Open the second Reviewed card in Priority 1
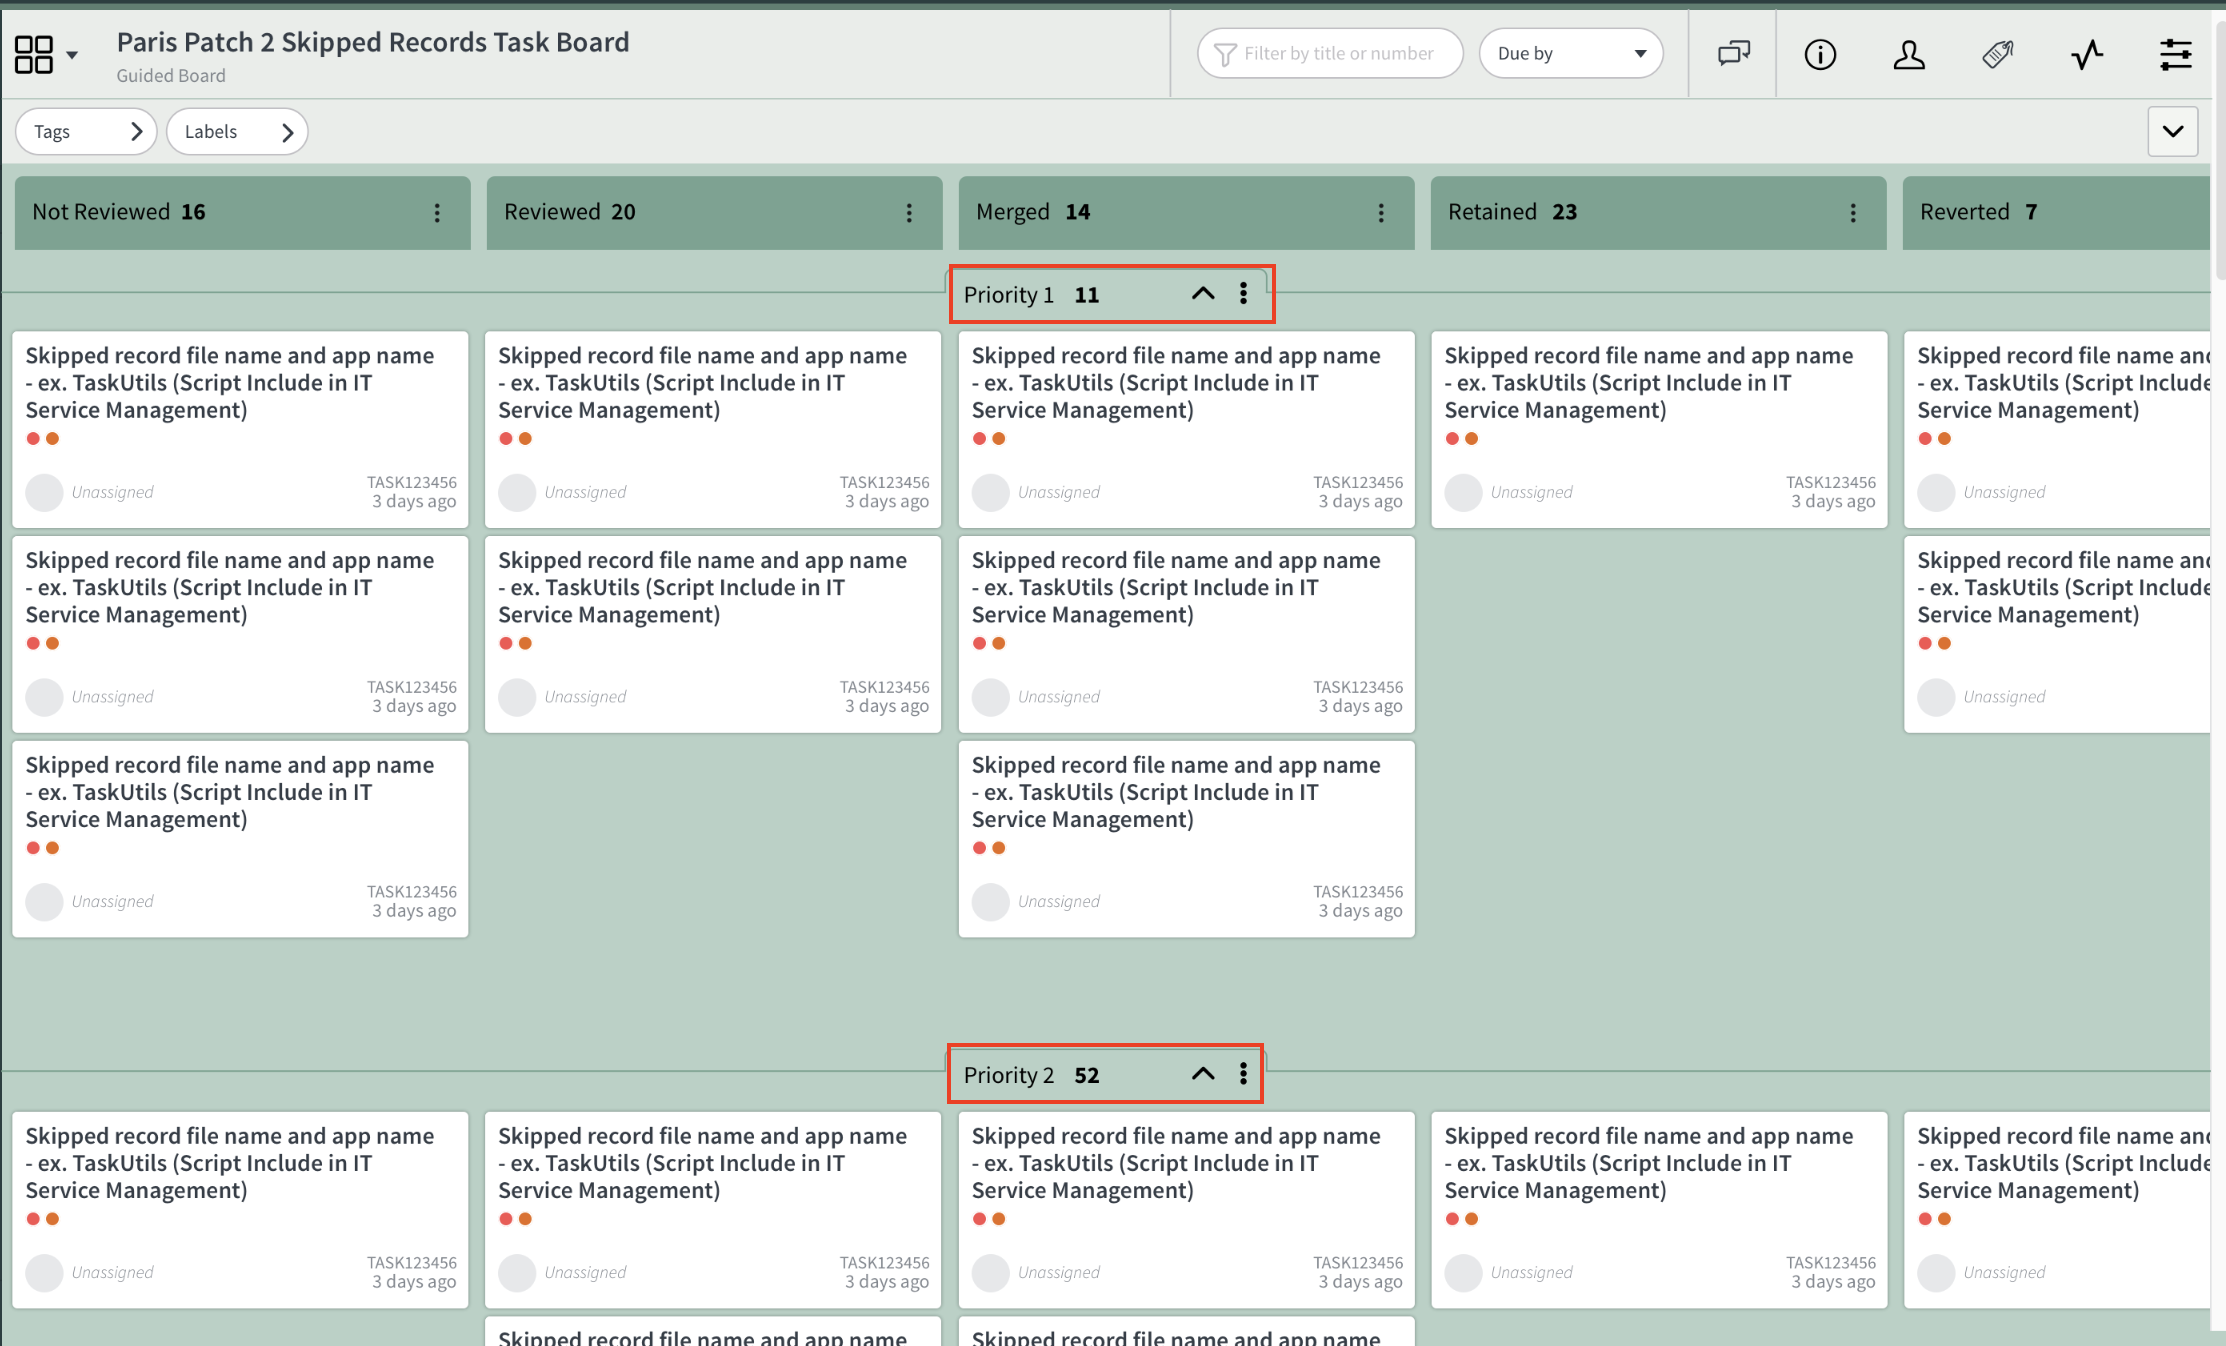2226x1346 pixels. click(x=713, y=634)
